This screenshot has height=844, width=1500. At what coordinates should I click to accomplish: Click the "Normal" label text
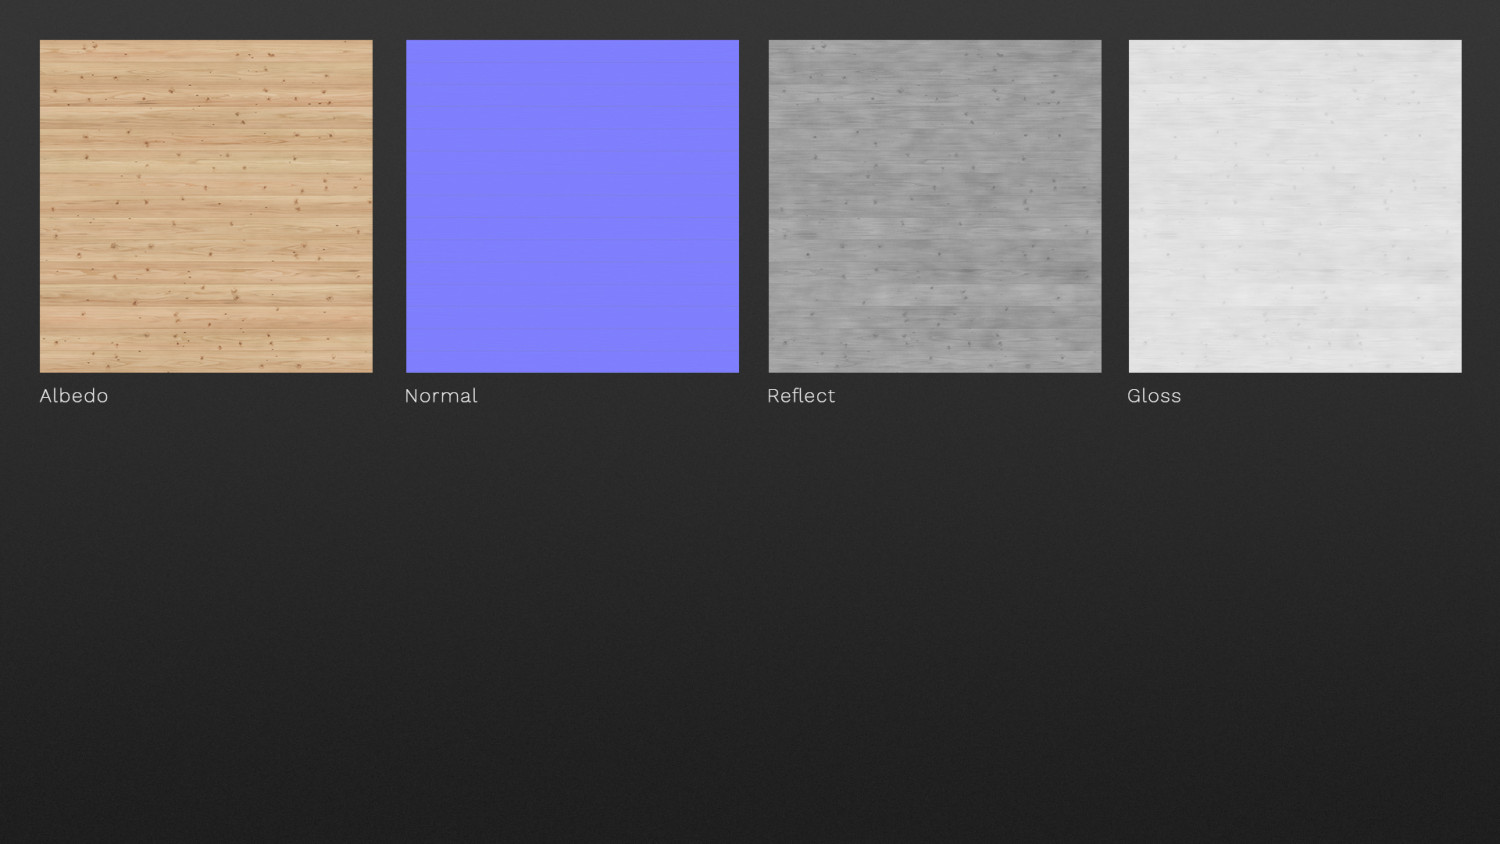click(x=441, y=396)
